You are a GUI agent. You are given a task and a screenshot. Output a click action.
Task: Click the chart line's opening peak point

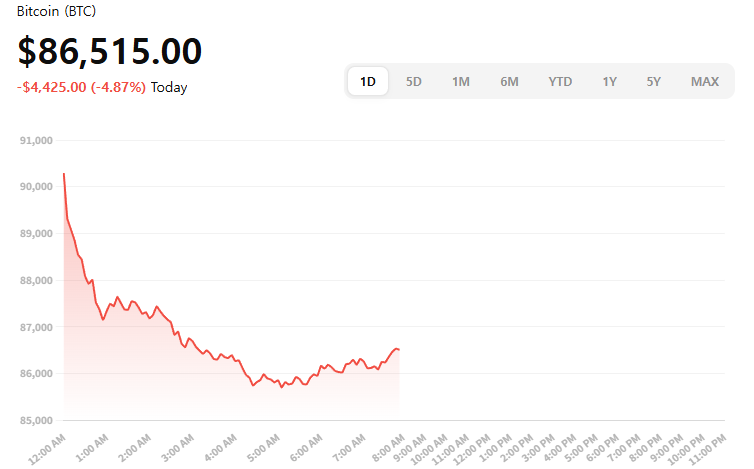(64, 174)
